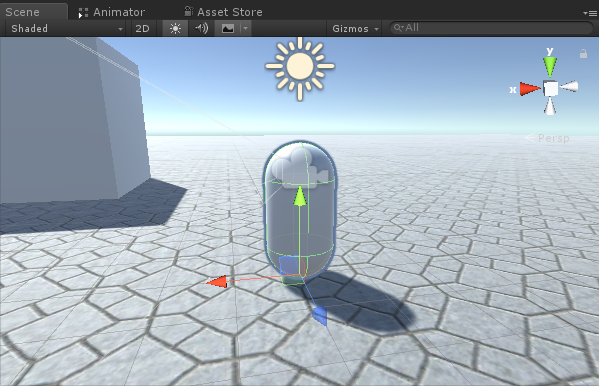This screenshot has height=386, width=599.
Task: Open the panel options menu at top right
Action: 590,13
